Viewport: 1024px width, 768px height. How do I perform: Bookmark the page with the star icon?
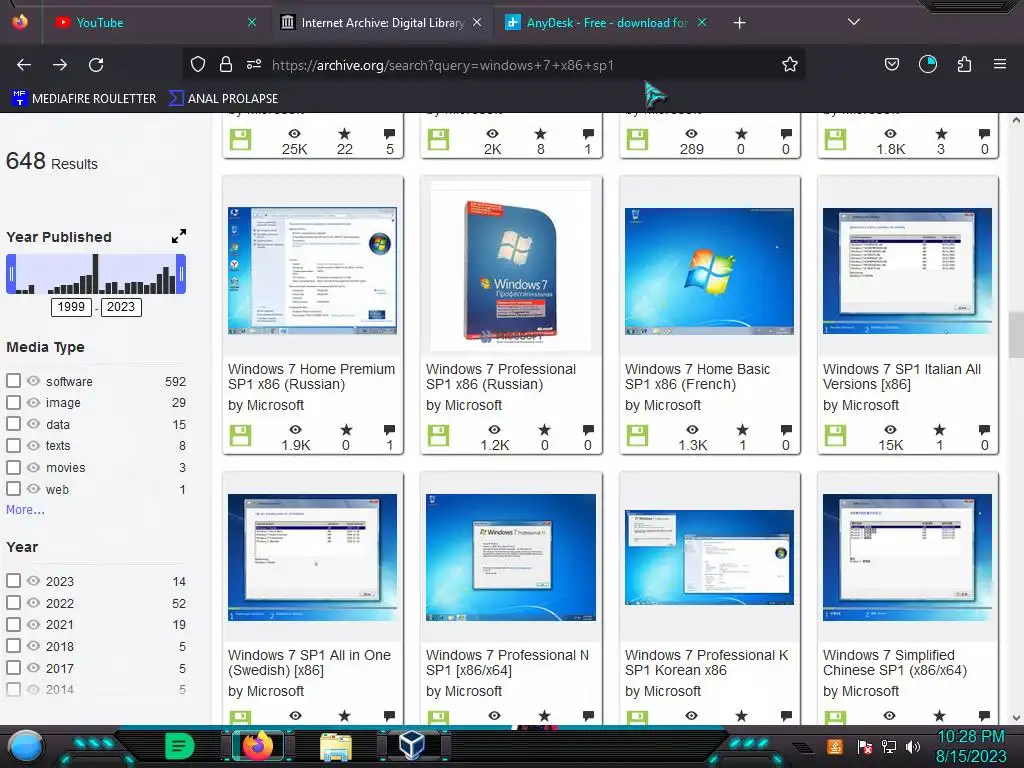[790, 64]
